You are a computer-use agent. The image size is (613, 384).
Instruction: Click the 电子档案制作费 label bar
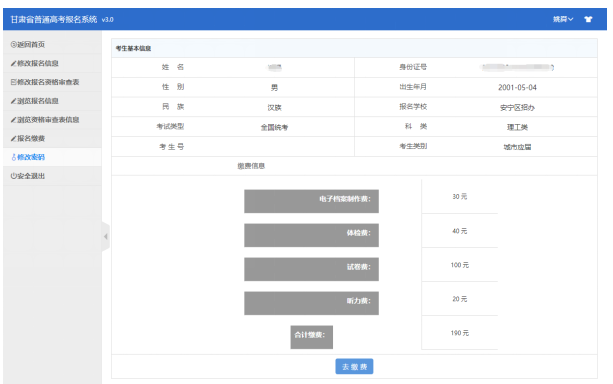coord(311,201)
